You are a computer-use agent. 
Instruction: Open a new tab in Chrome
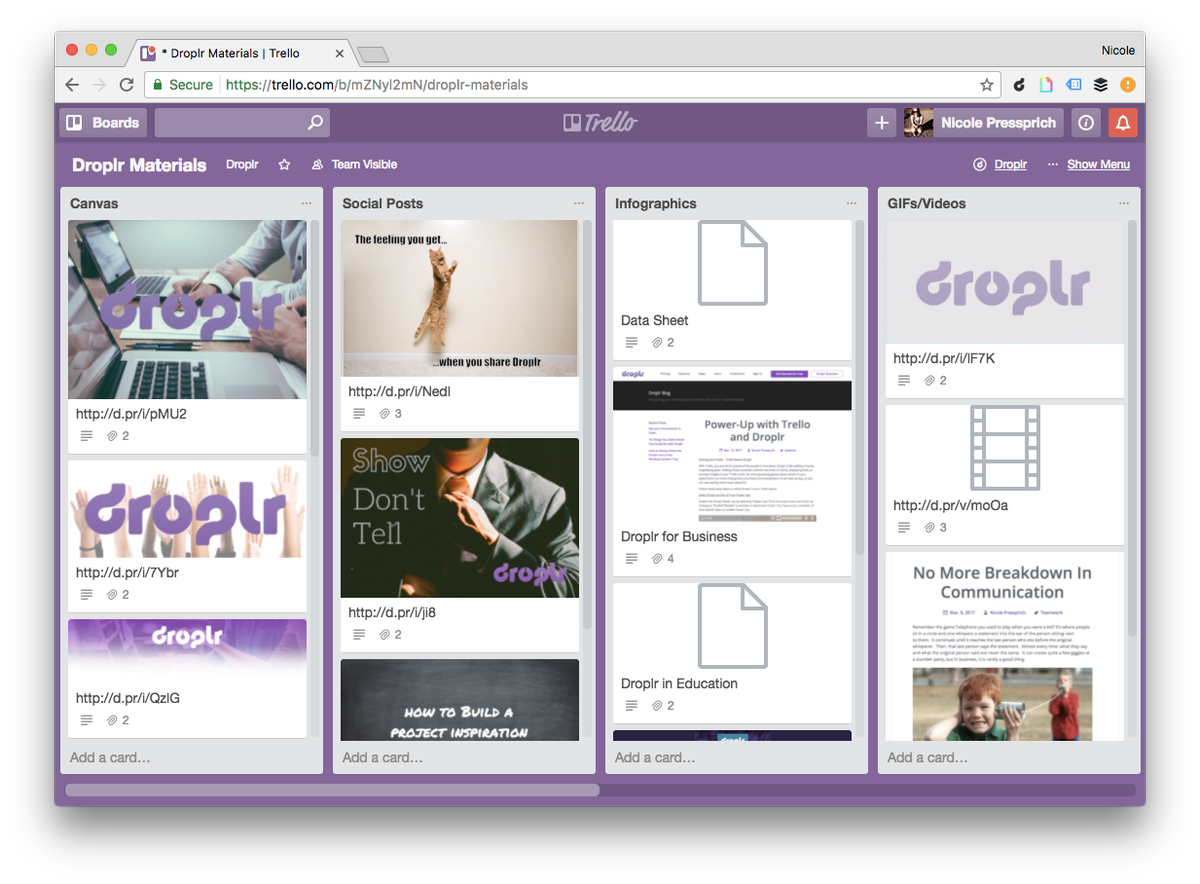pos(373,54)
